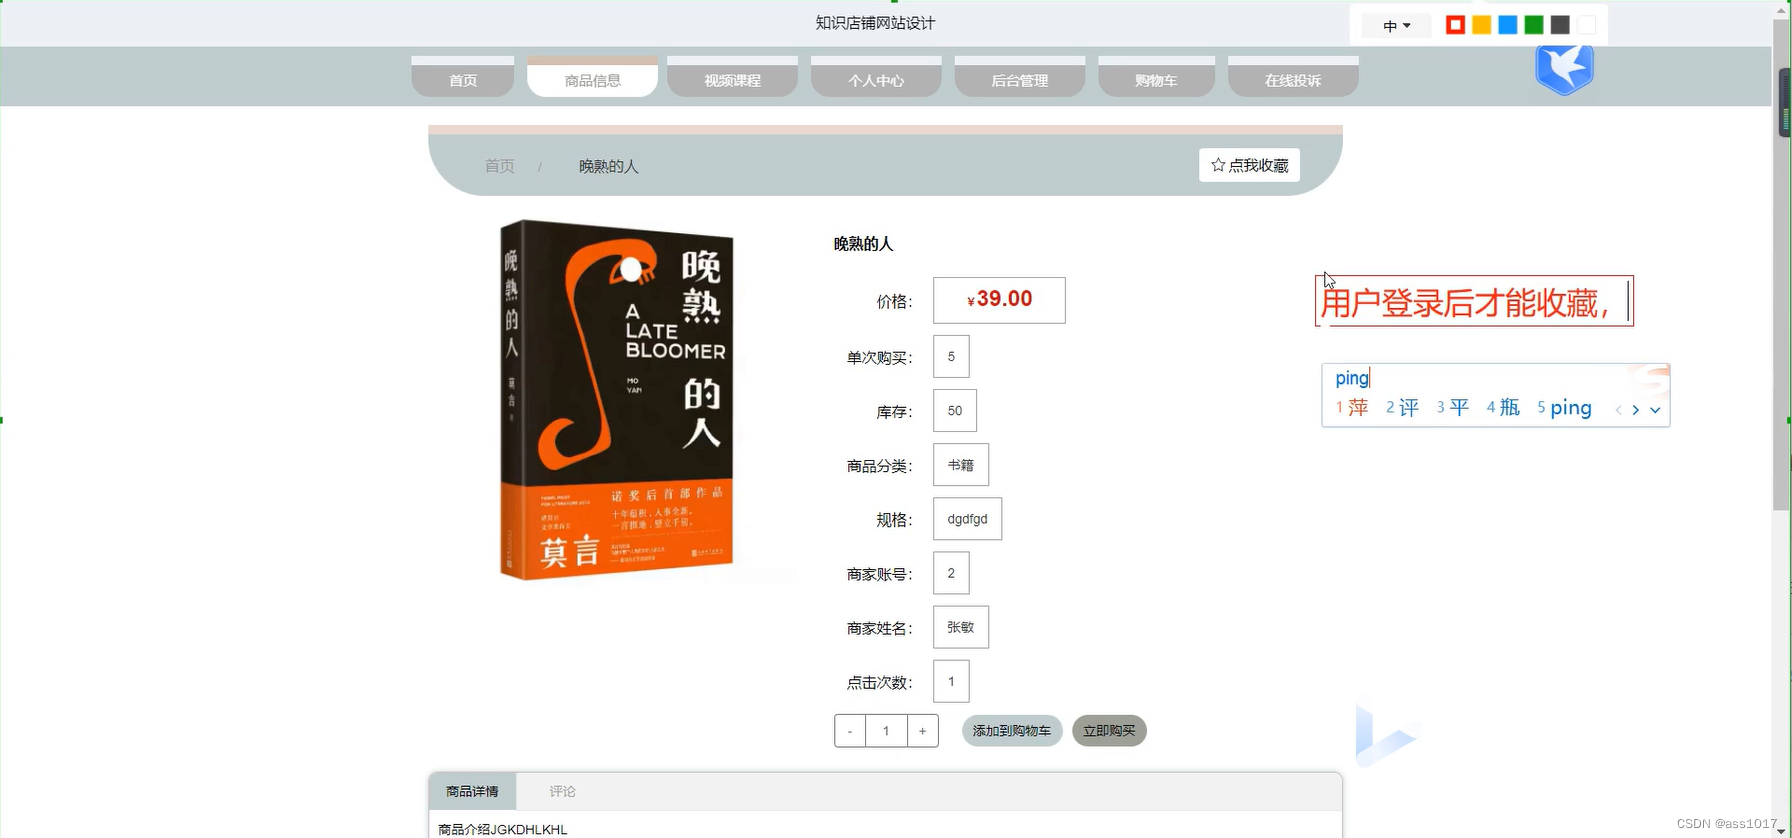Screen dimensions: 1792x838
Task: Choose the dark gray color swatch
Action: (x=1559, y=25)
